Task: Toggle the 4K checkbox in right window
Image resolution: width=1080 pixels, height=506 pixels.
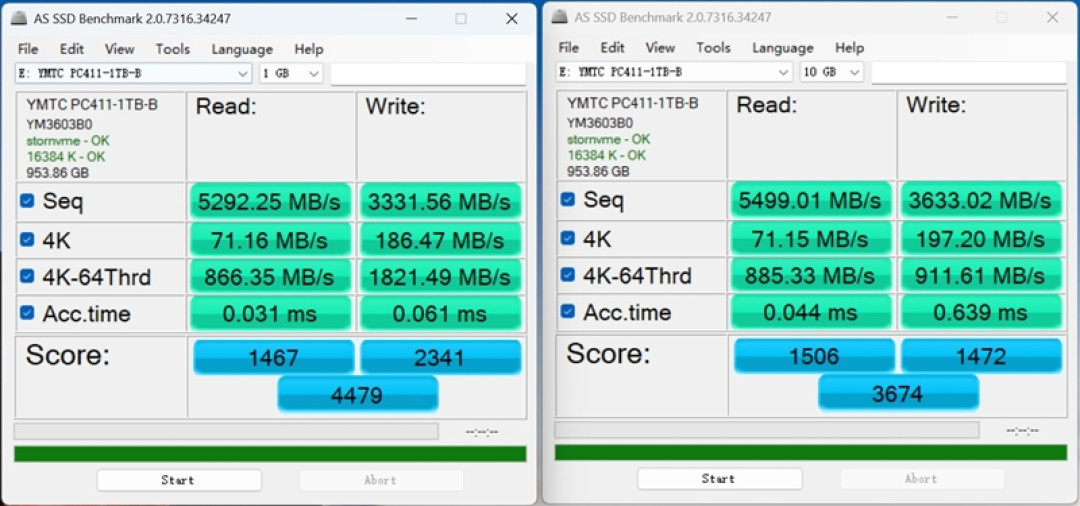Action: click(568, 238)
